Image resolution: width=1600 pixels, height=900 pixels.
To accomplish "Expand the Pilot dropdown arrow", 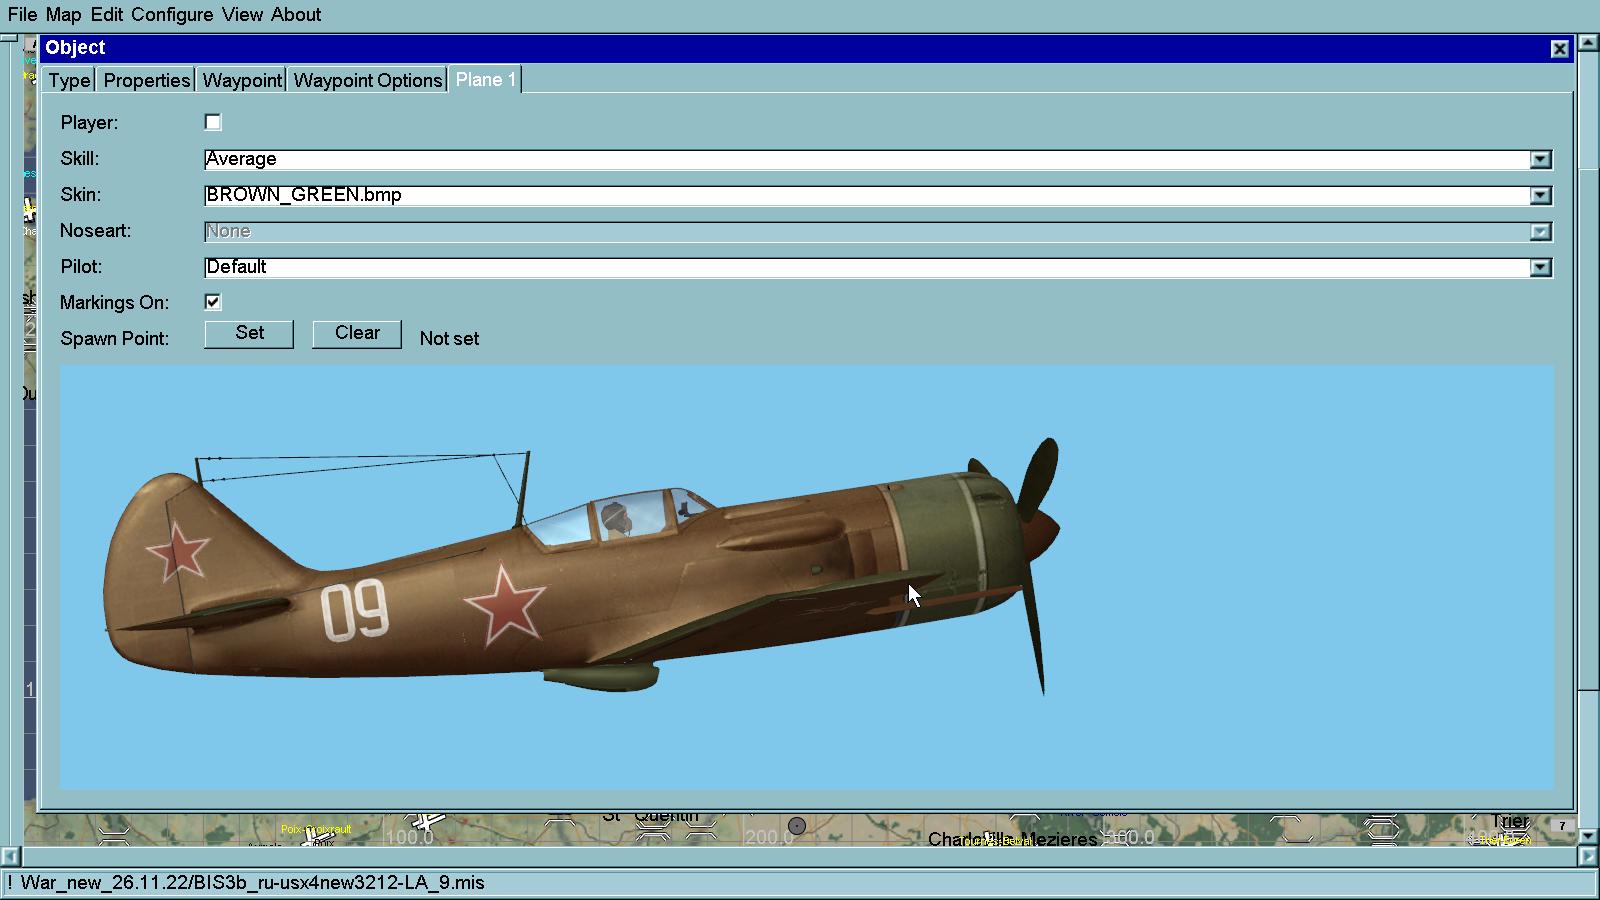I will coord(1540,267).
